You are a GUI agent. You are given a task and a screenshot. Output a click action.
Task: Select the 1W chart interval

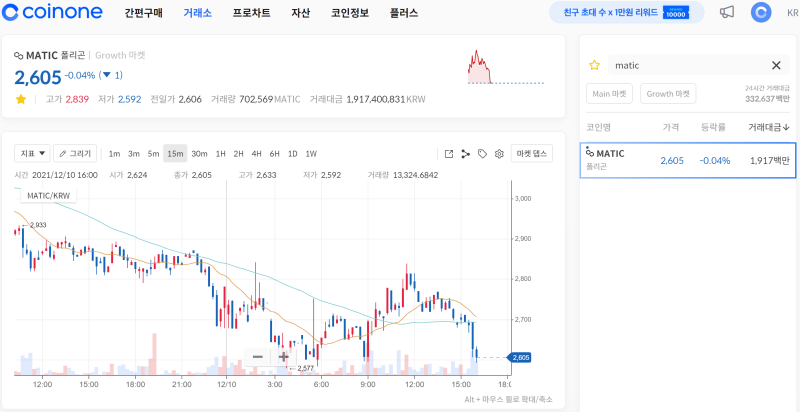311,153
